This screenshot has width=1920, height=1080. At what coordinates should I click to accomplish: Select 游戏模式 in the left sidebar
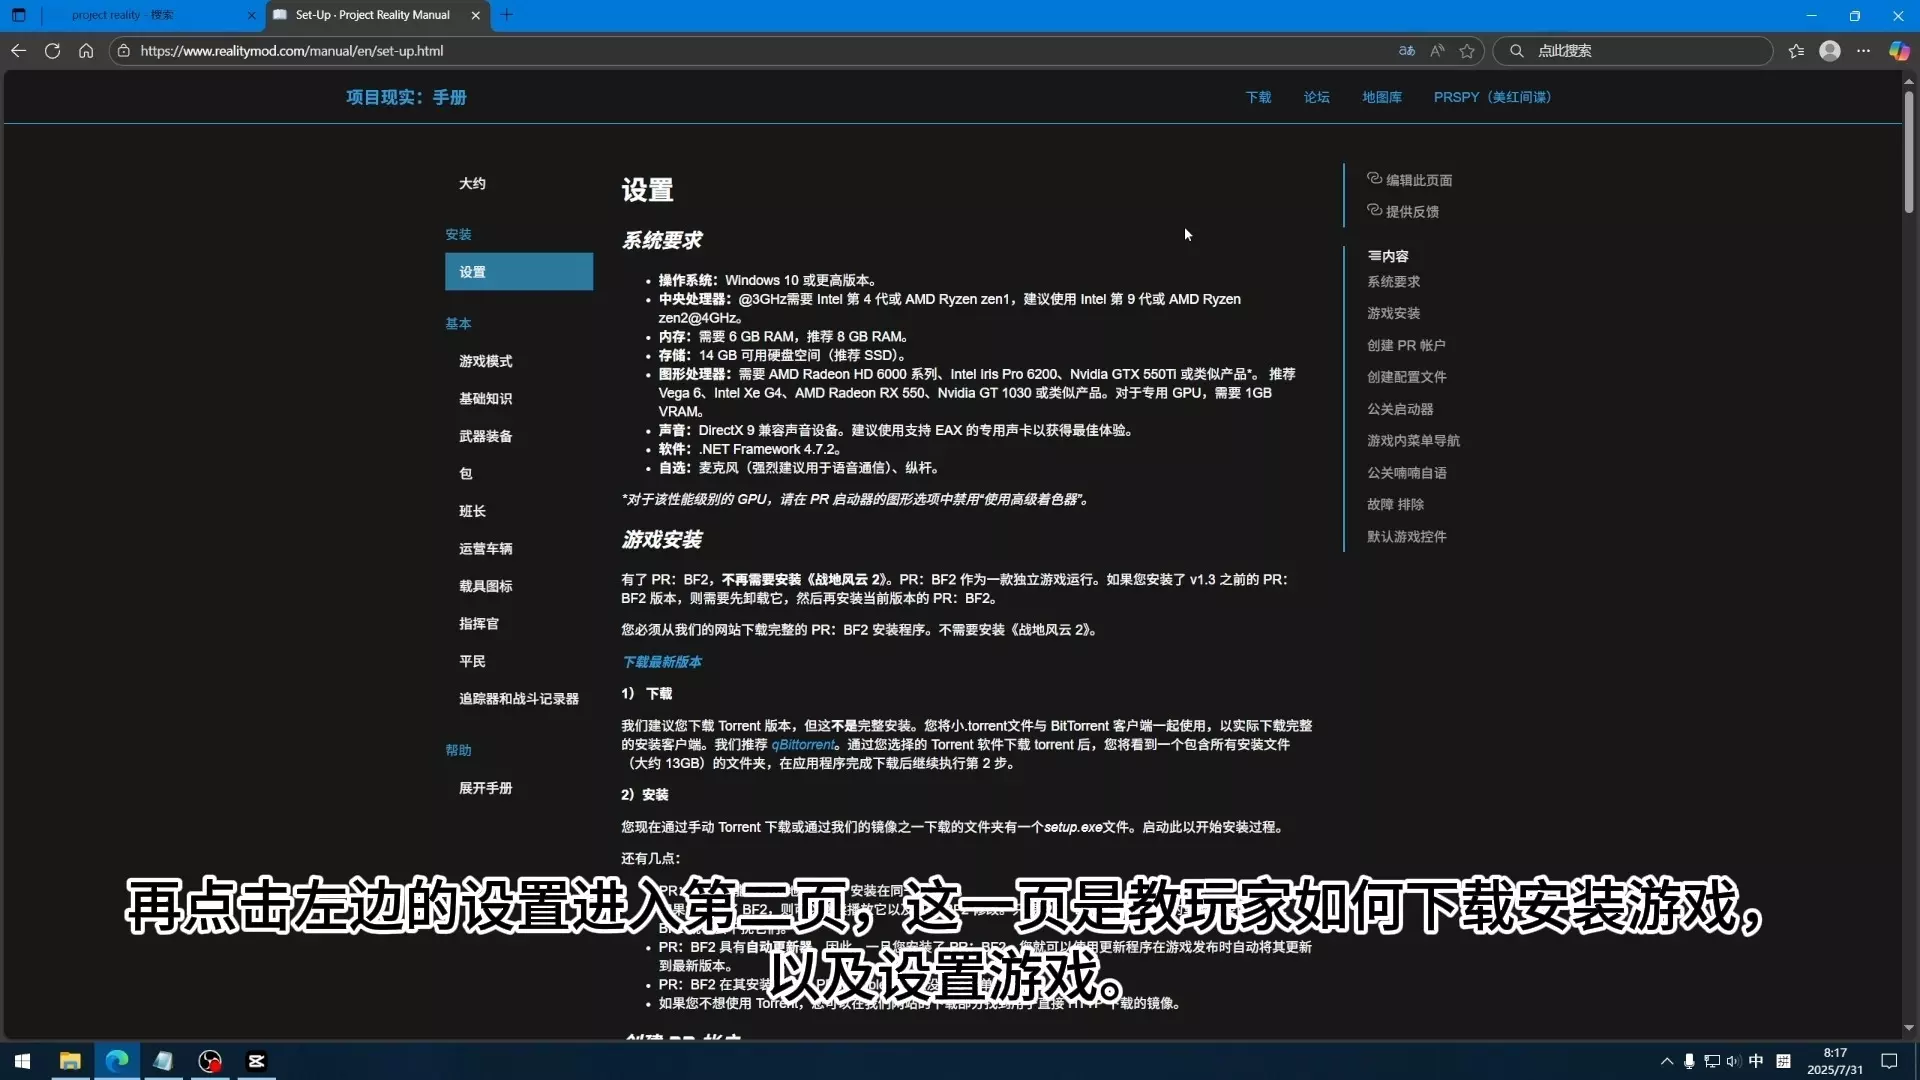click(486, 361)
